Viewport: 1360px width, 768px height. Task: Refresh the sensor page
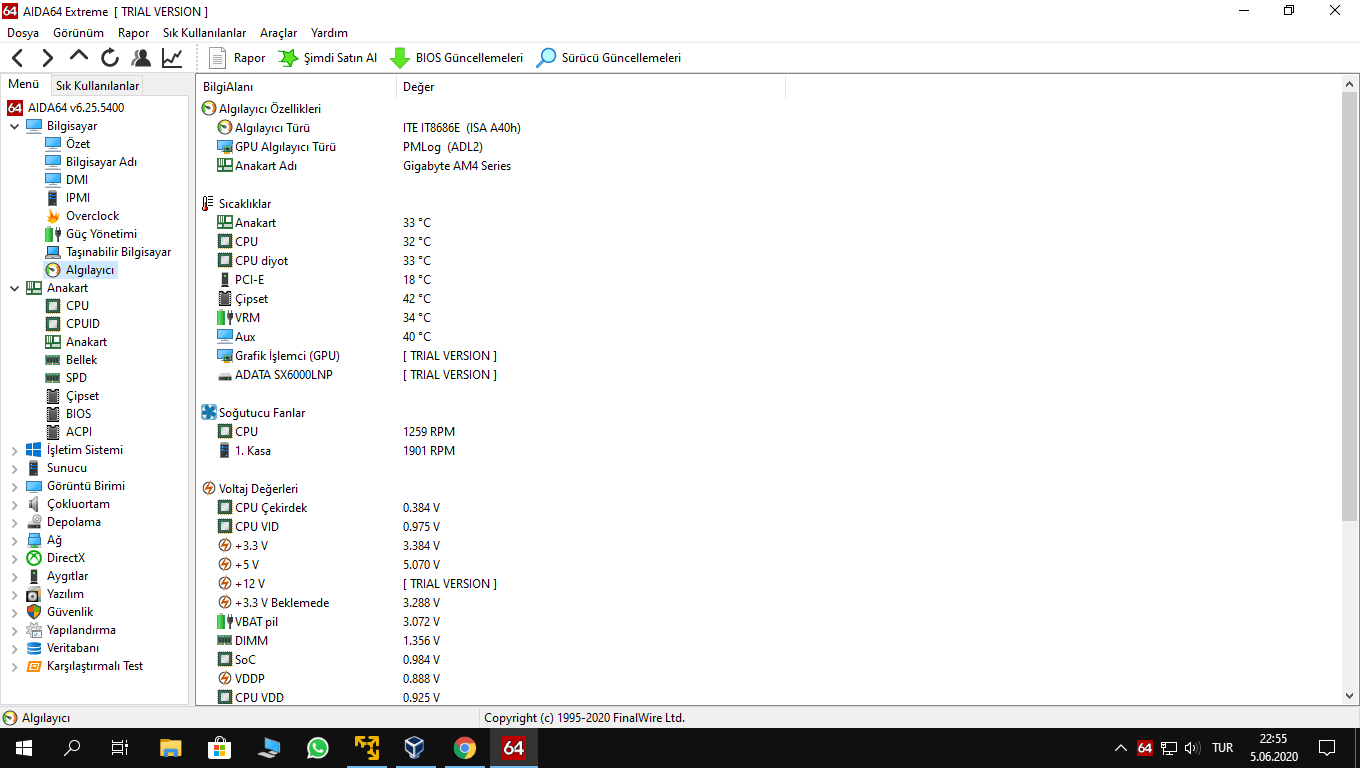tap(110, 58)
